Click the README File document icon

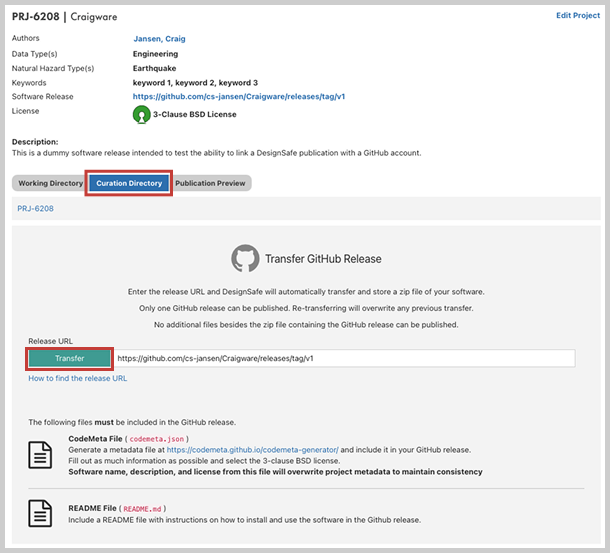(41, 514)
